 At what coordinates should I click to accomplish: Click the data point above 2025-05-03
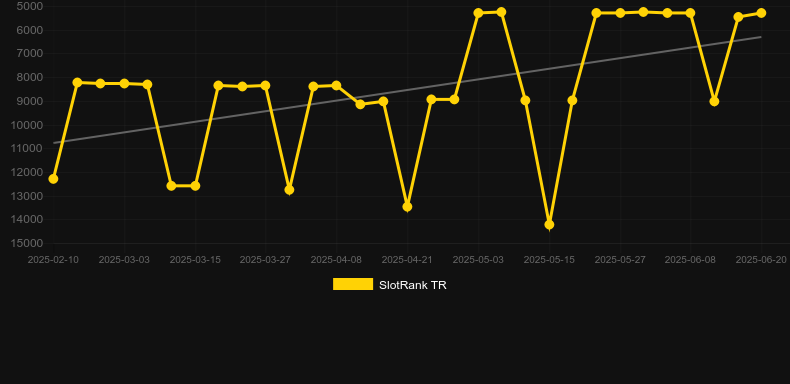pos(479,13)
